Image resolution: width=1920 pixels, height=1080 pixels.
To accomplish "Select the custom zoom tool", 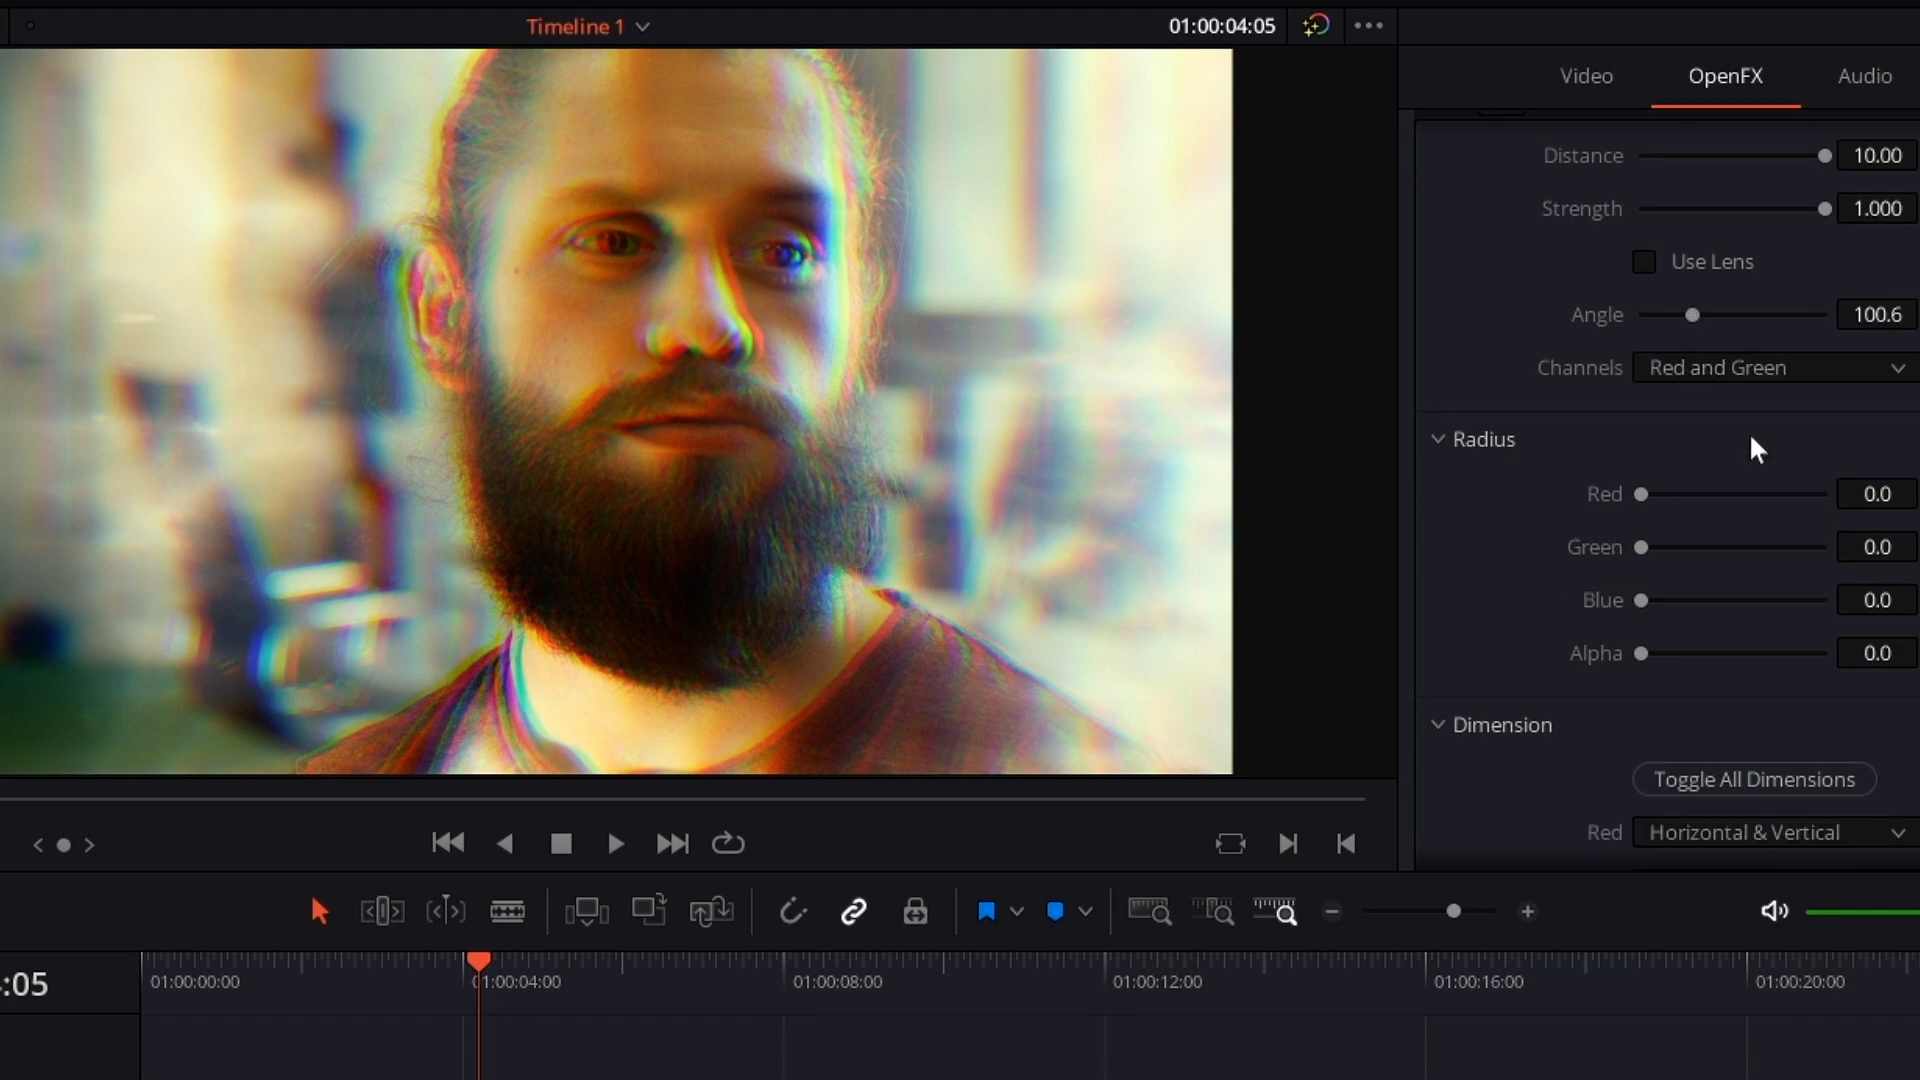I will [x=1274, y=911].
